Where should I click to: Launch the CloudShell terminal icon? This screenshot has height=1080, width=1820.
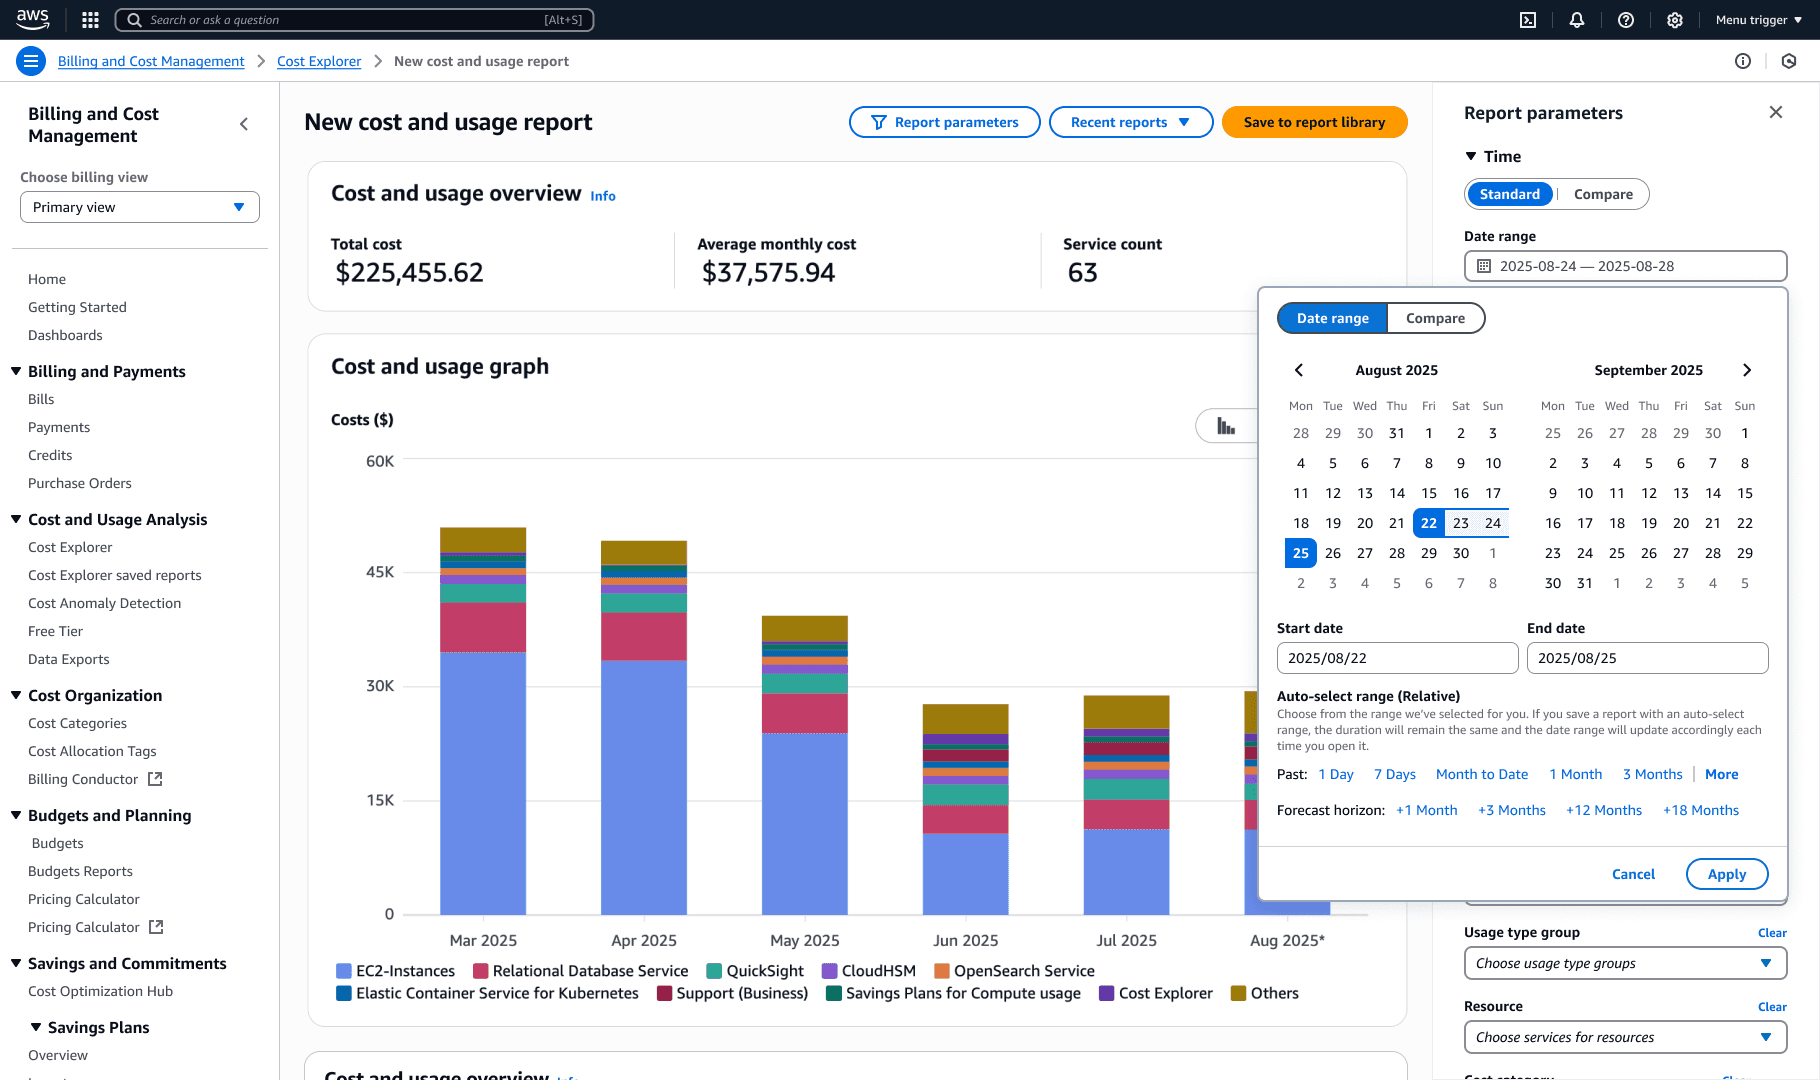point(1528,20)
